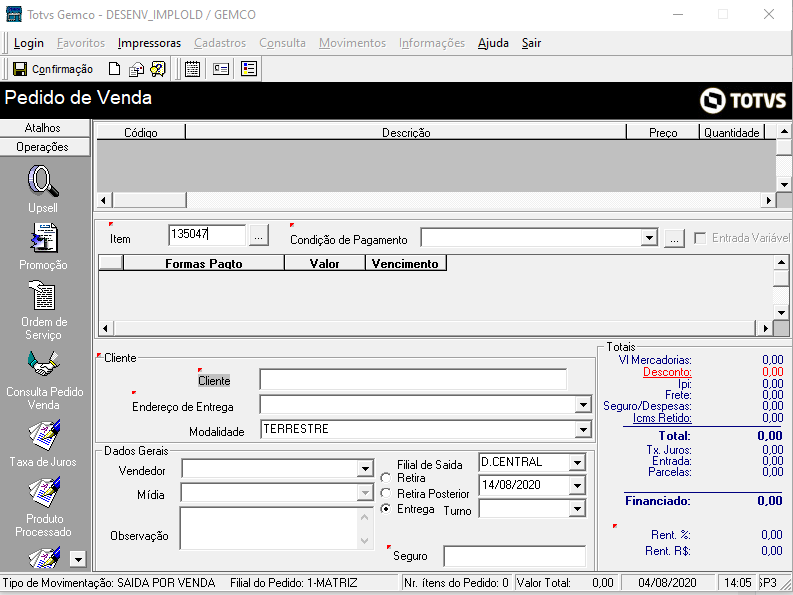
Task: Click items grid scroll up arrow
Action: [784, 132]
